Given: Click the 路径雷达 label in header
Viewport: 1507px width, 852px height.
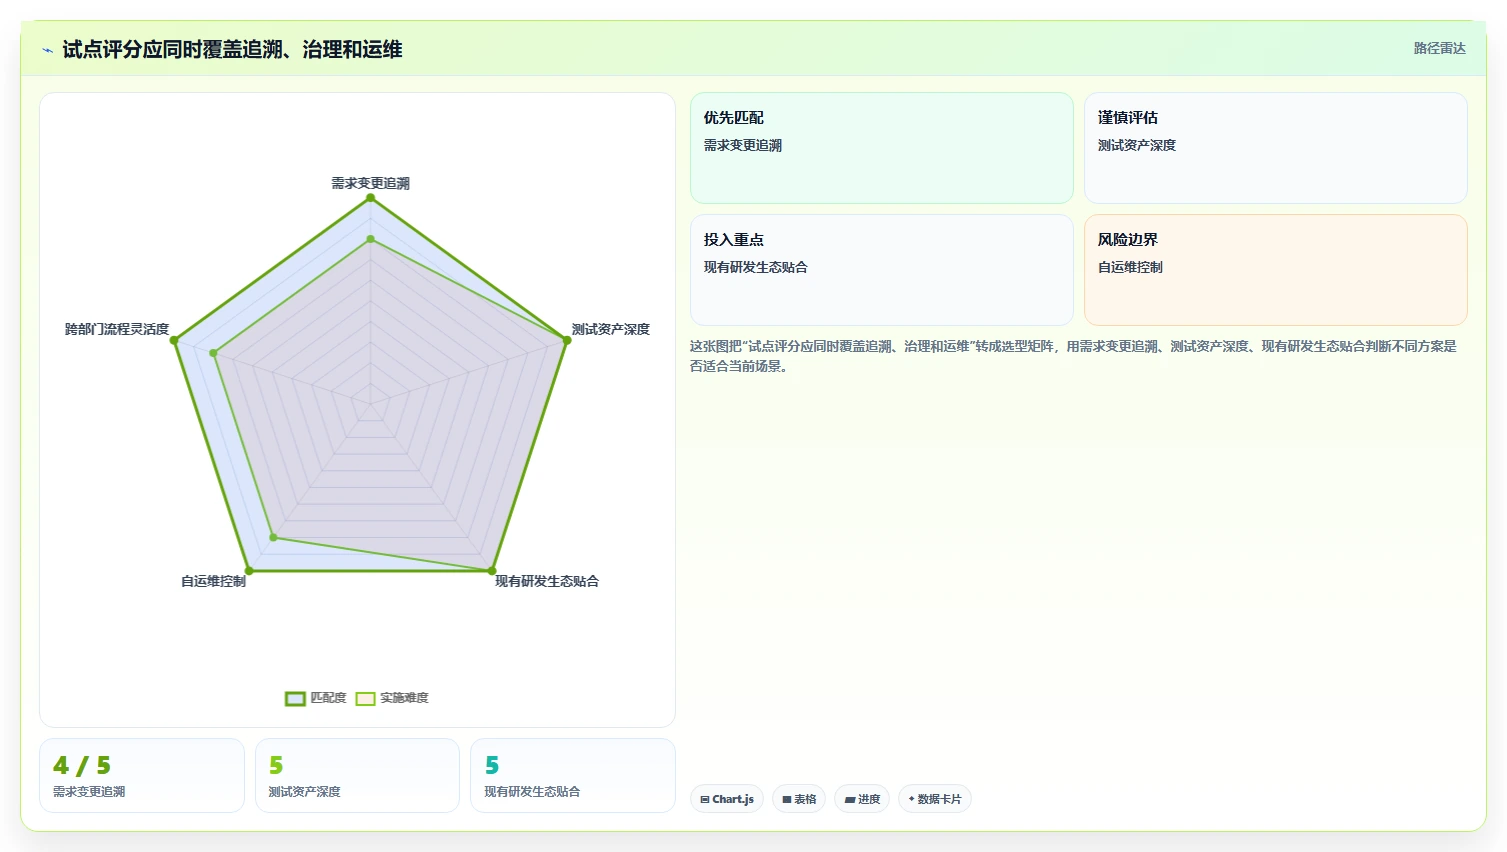Looking at the screenshot, I should pos(1439,48).
